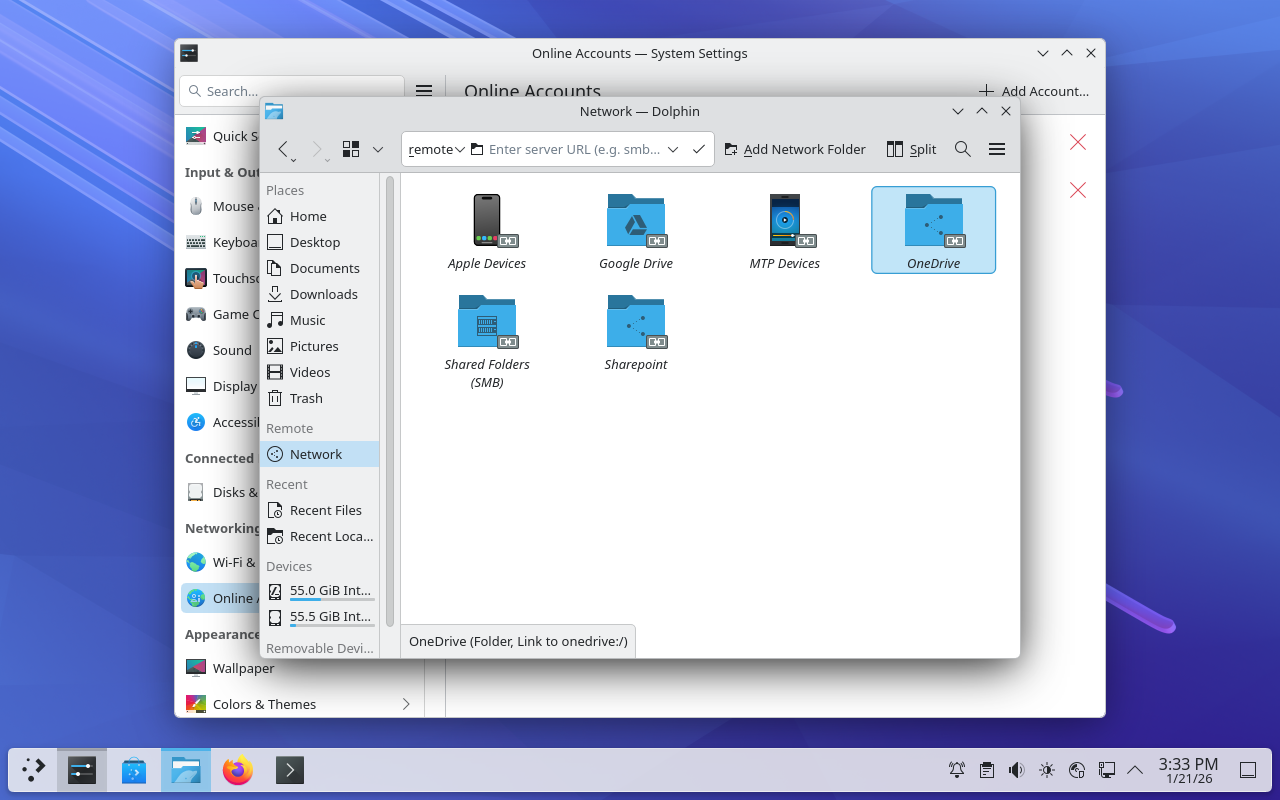Select Downloads in Places panel
This screenshot has width=1280, height=800.
pos(323,294)
